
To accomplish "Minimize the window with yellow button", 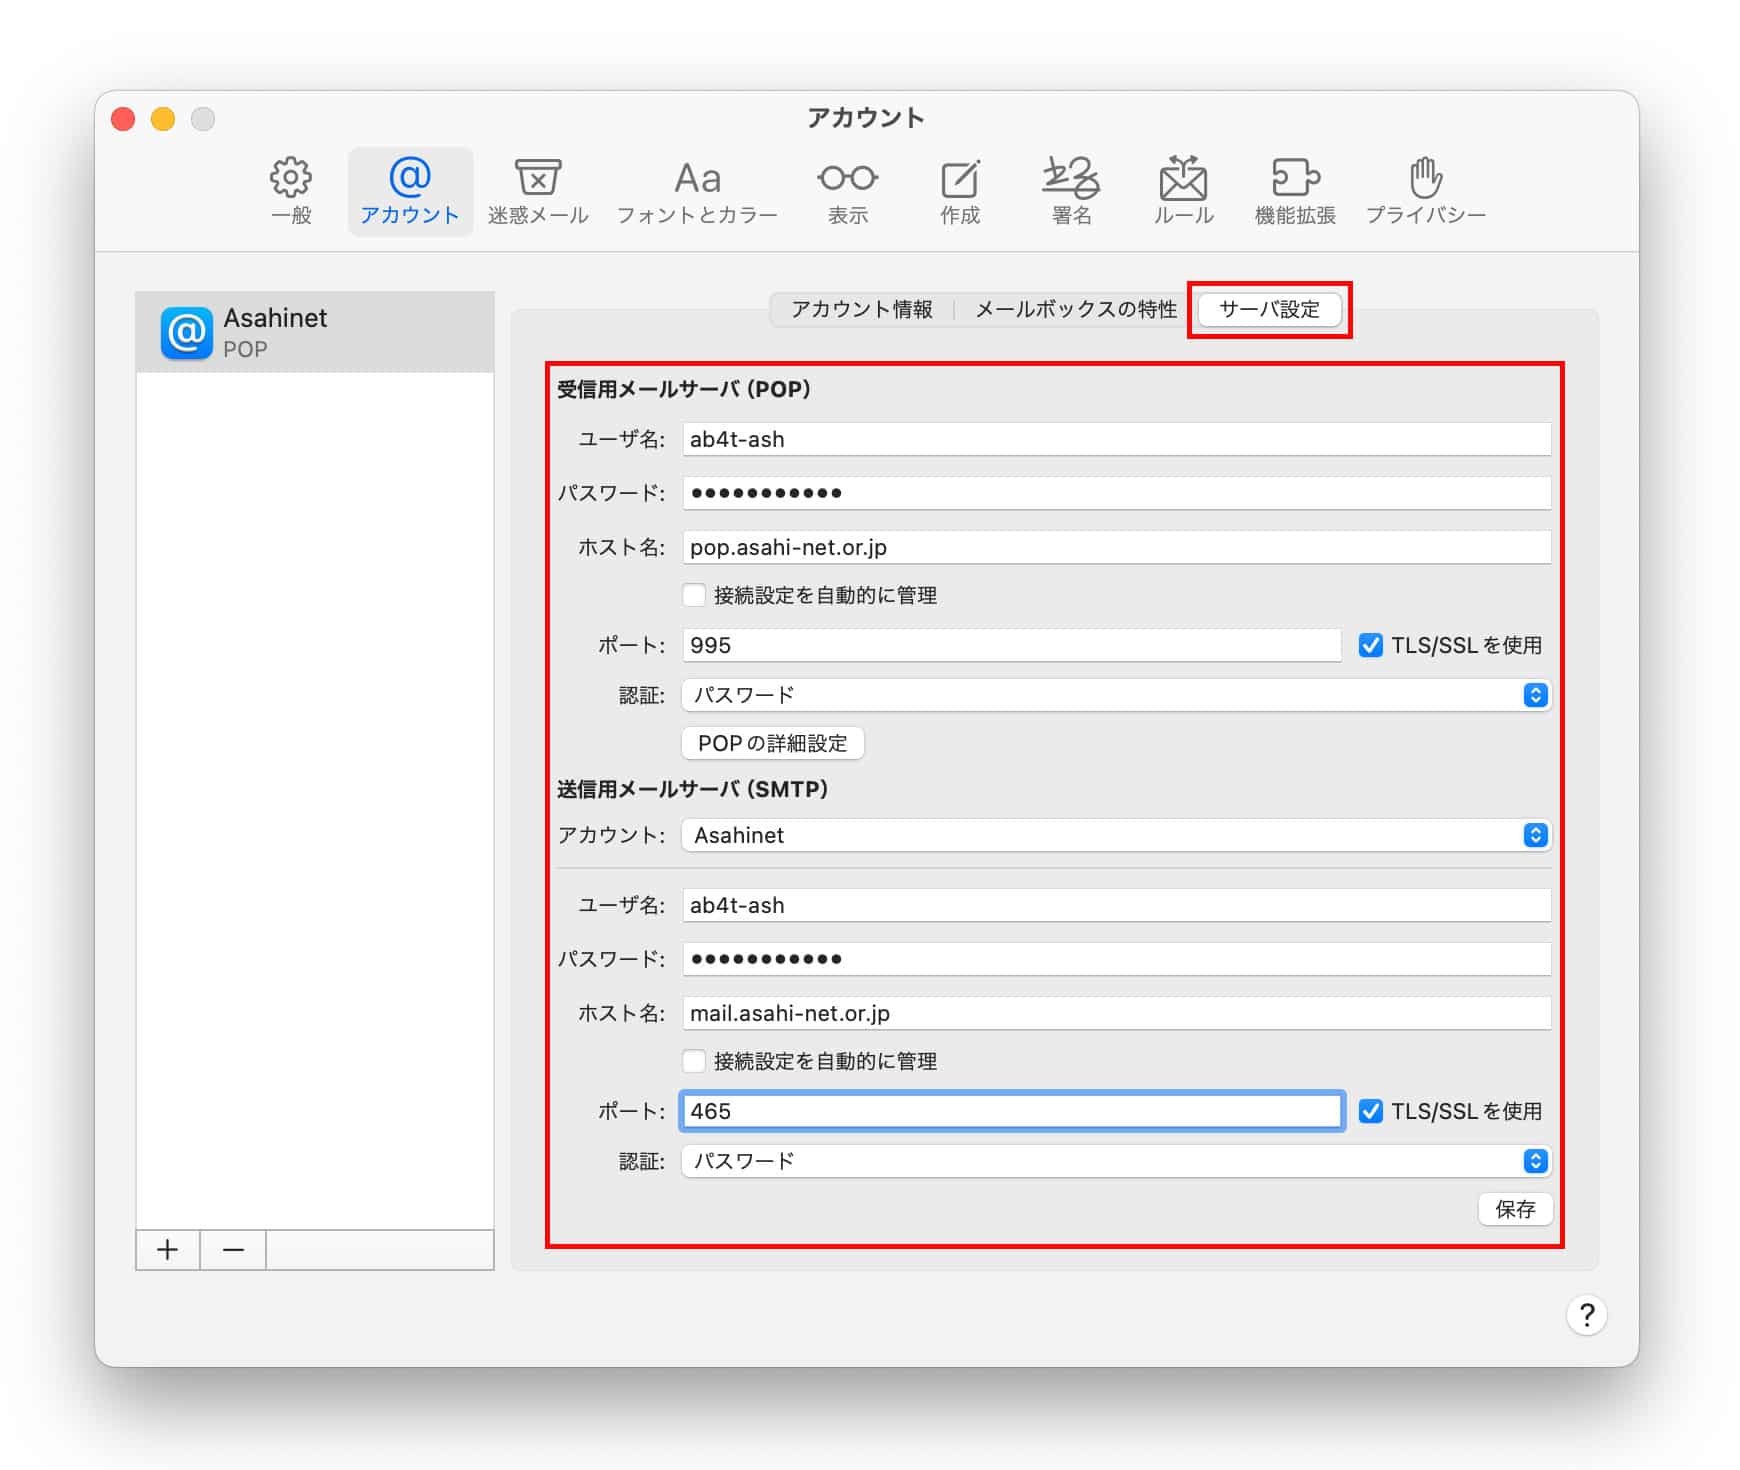I will (x=163, y=119).
